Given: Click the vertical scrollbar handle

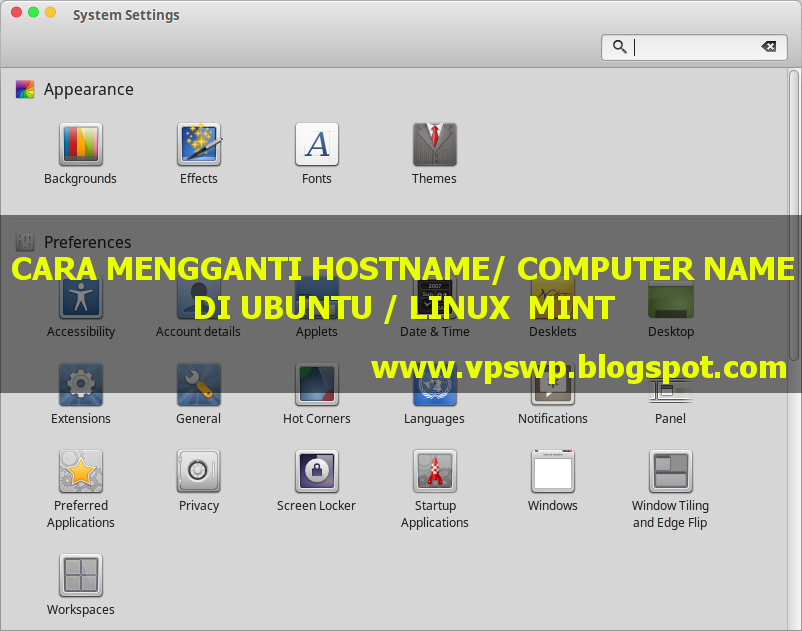Looking at the screenshot, I should click(794, 215).
